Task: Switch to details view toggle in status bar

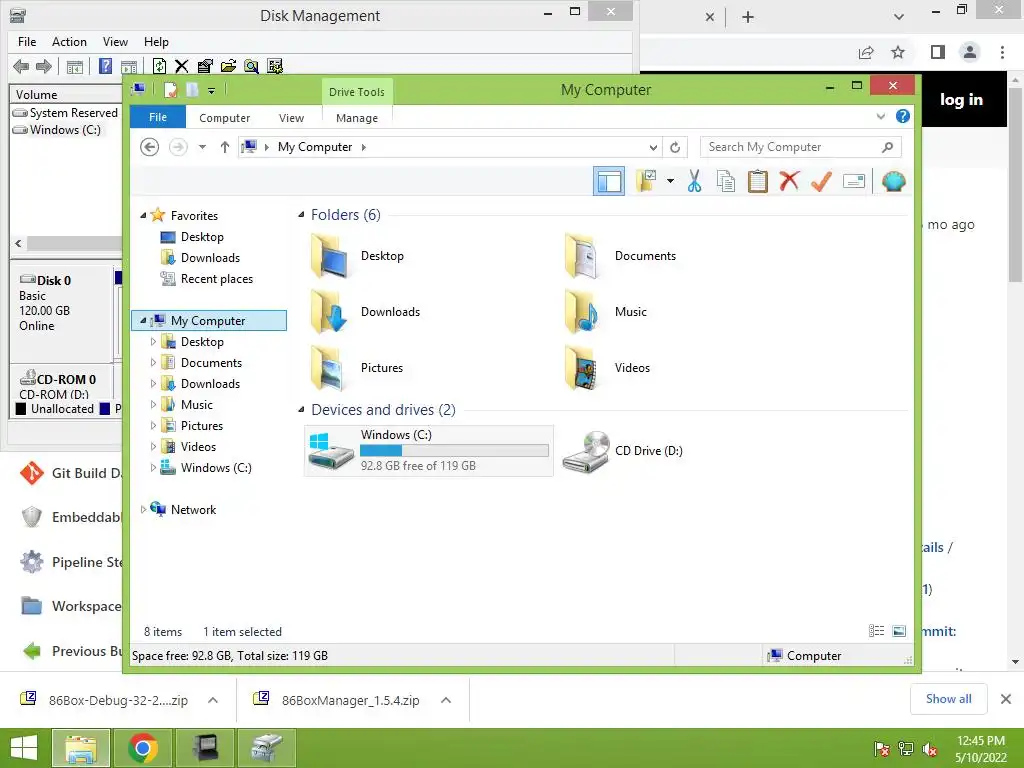Action: pos(876,631)
